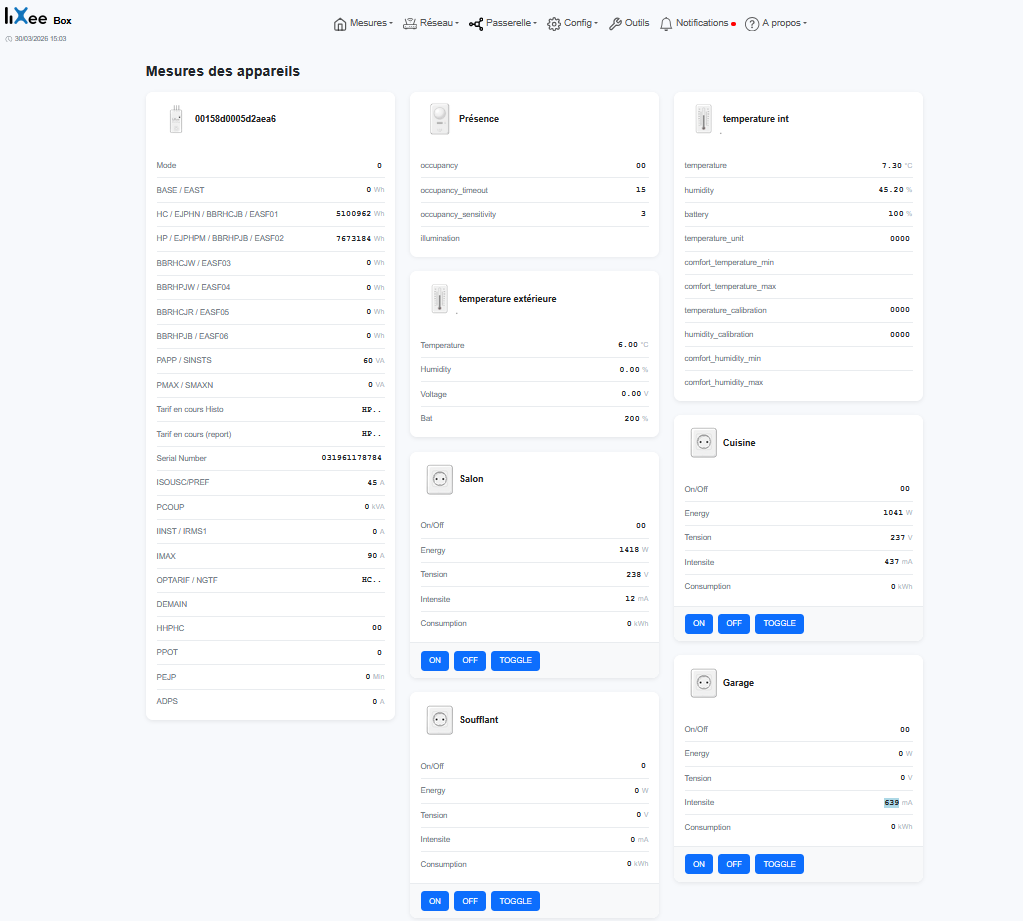Screen dimensions: 1023x921
Task: Turn ON the Garage socket
Action: click(x=698, y=863)
